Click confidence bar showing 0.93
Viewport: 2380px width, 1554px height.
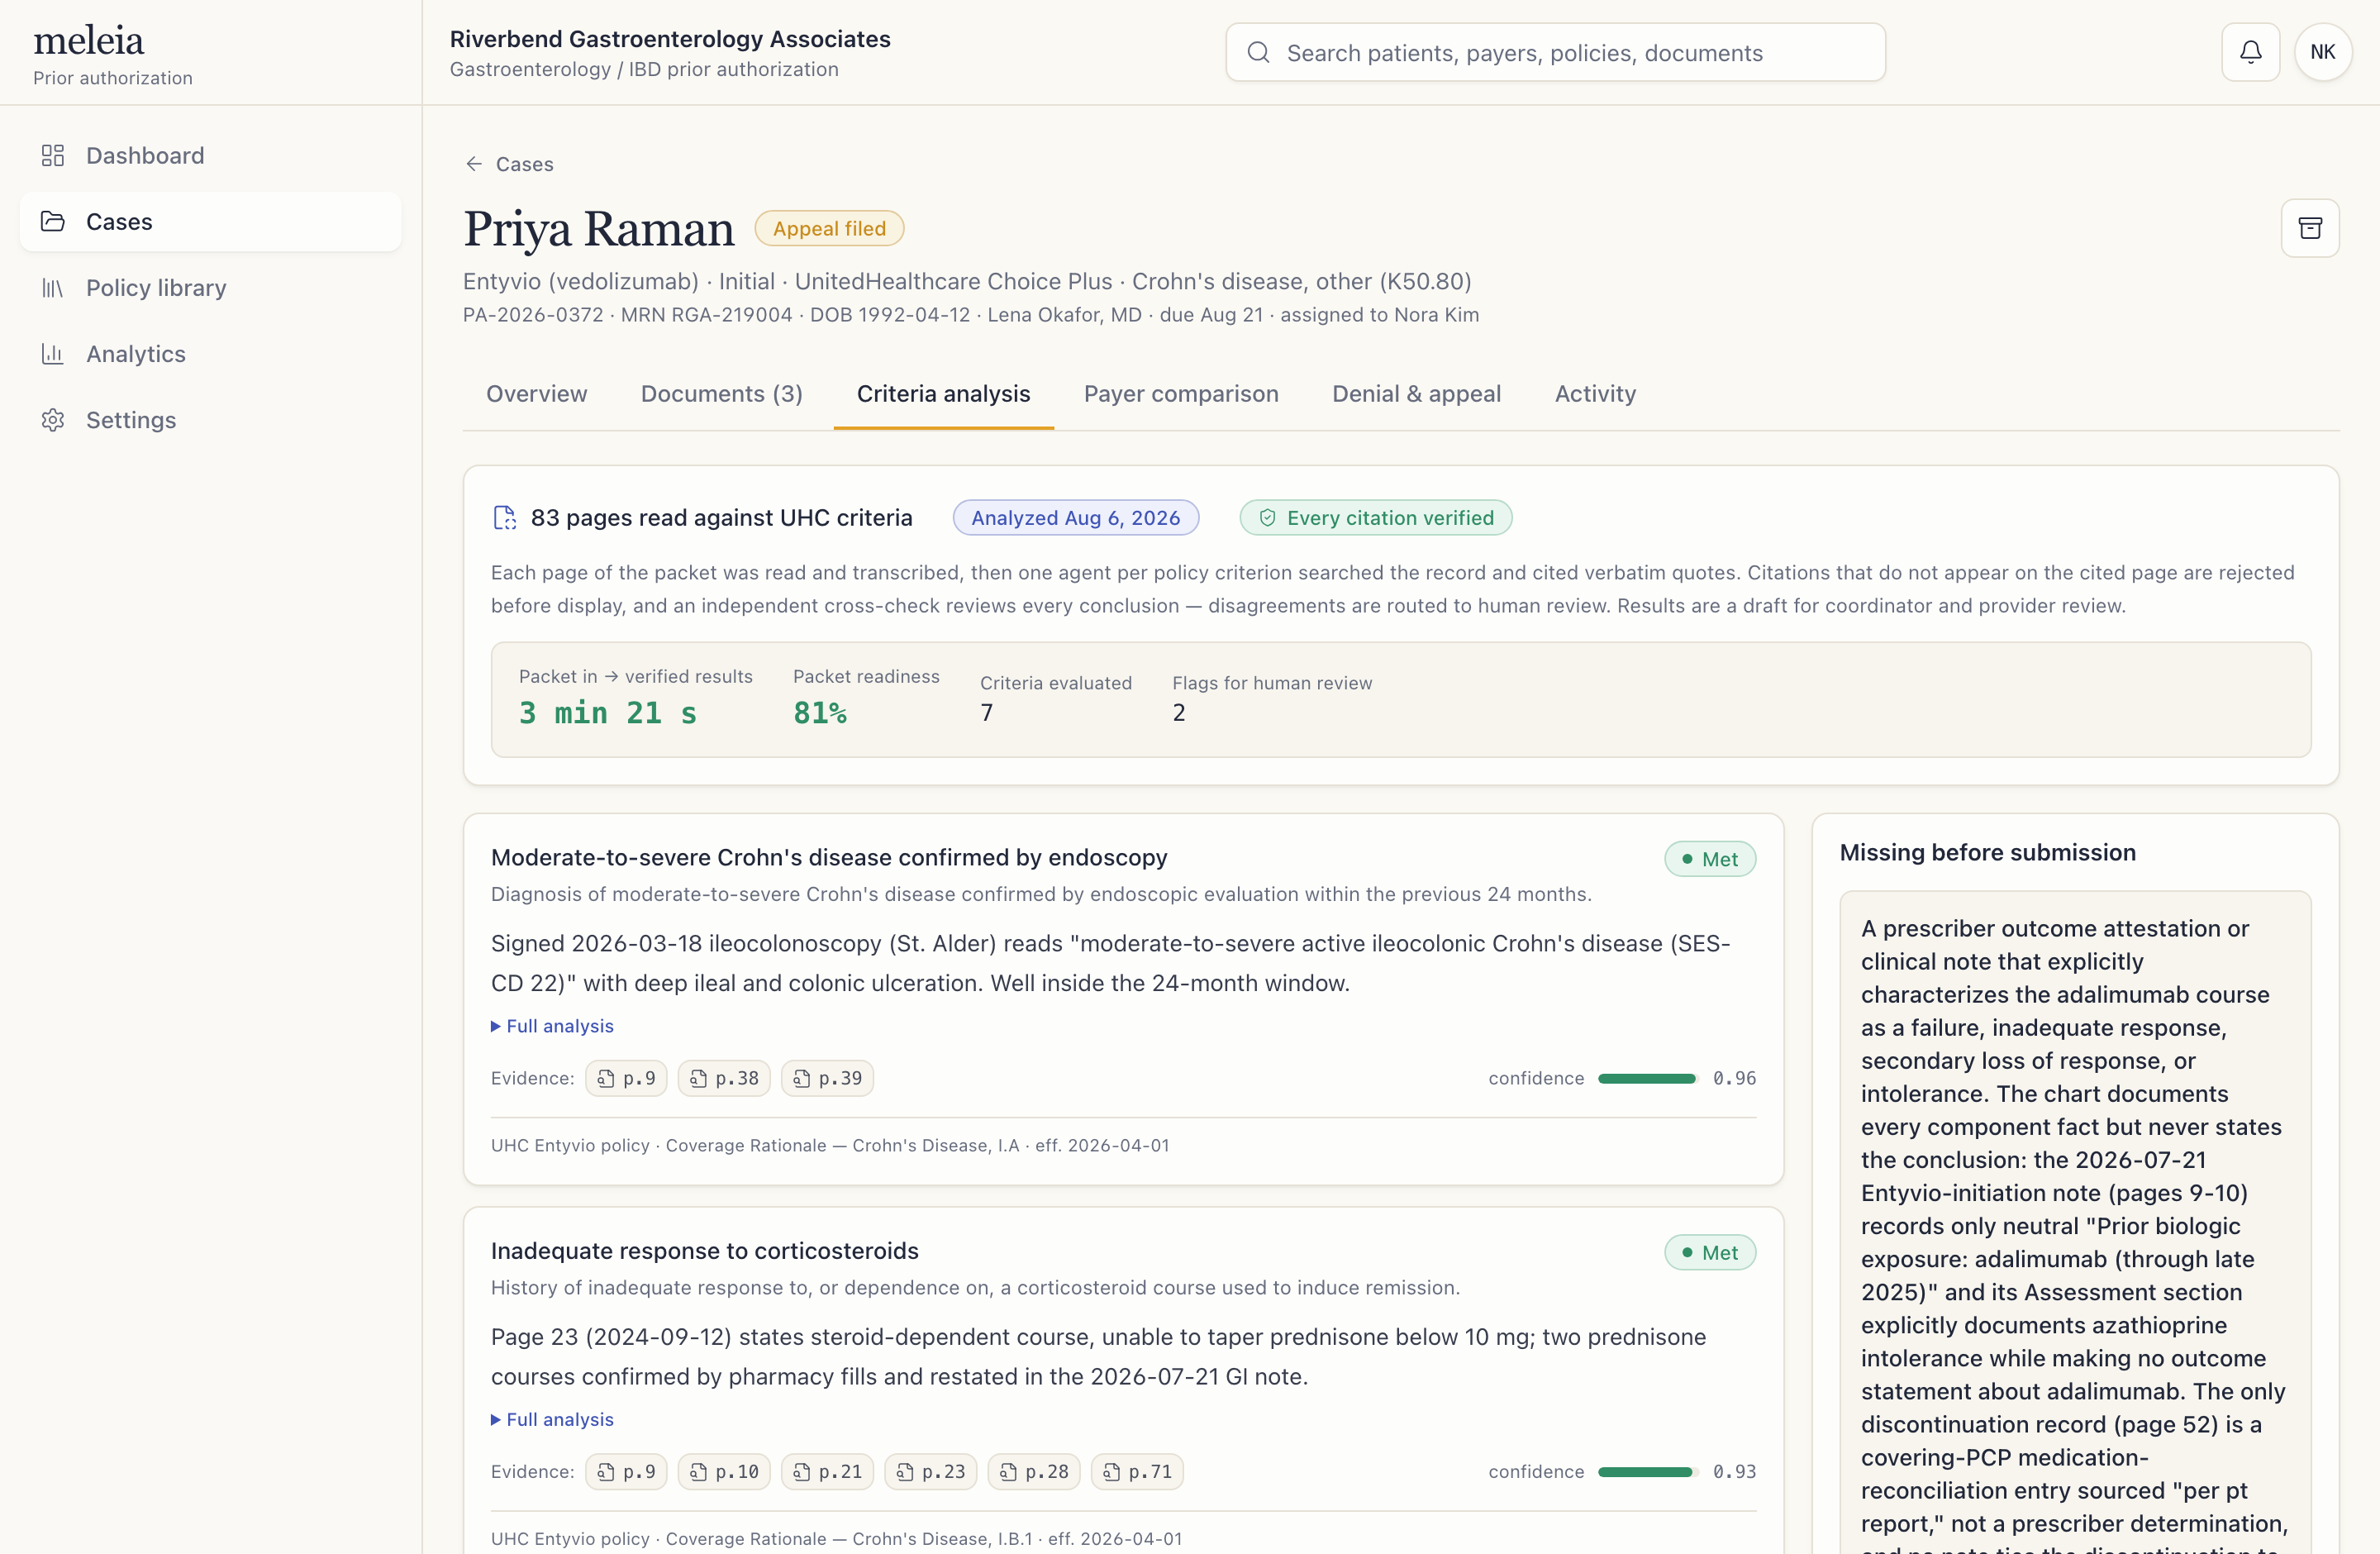coord(1647,1472)
